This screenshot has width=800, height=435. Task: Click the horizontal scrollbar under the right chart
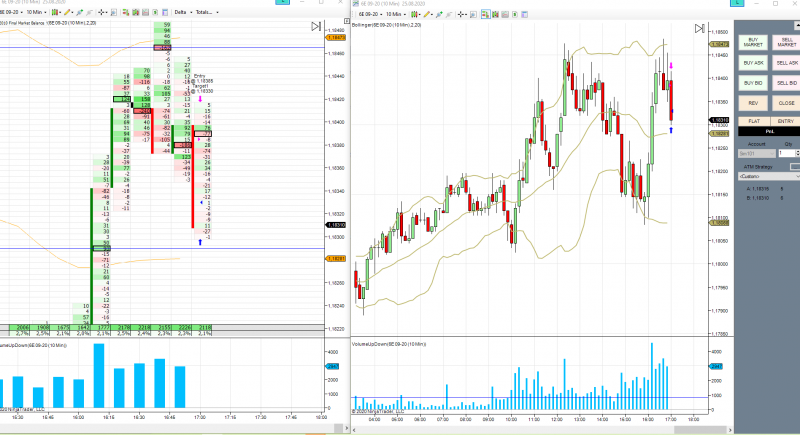pyautogui.click(x=542, y=430)
